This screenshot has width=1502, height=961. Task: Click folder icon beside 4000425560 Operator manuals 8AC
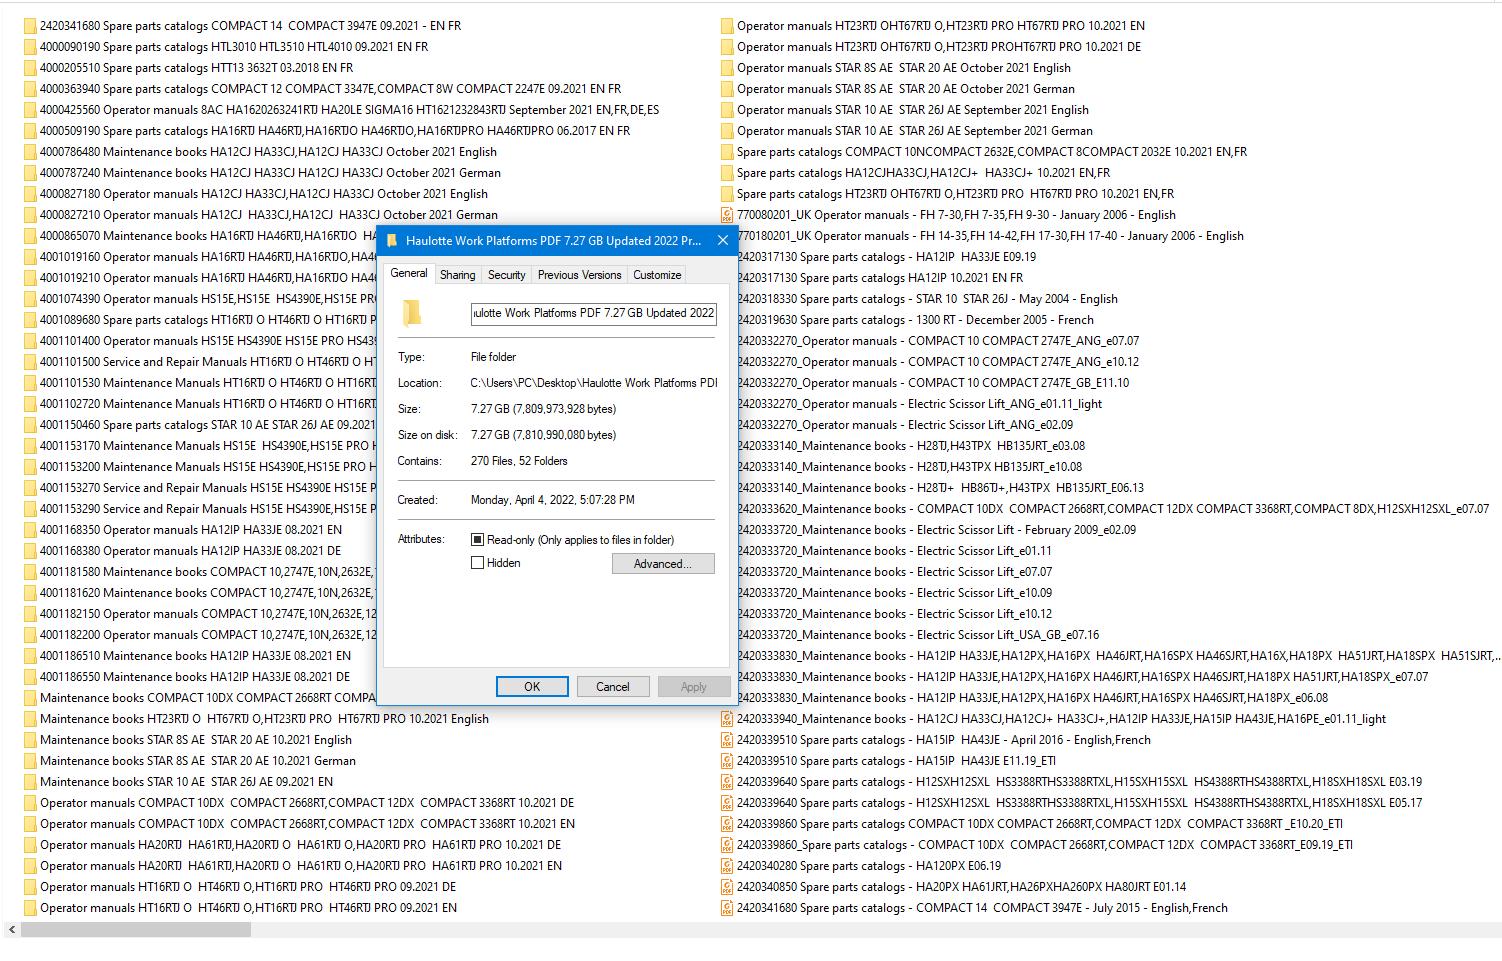30,110
